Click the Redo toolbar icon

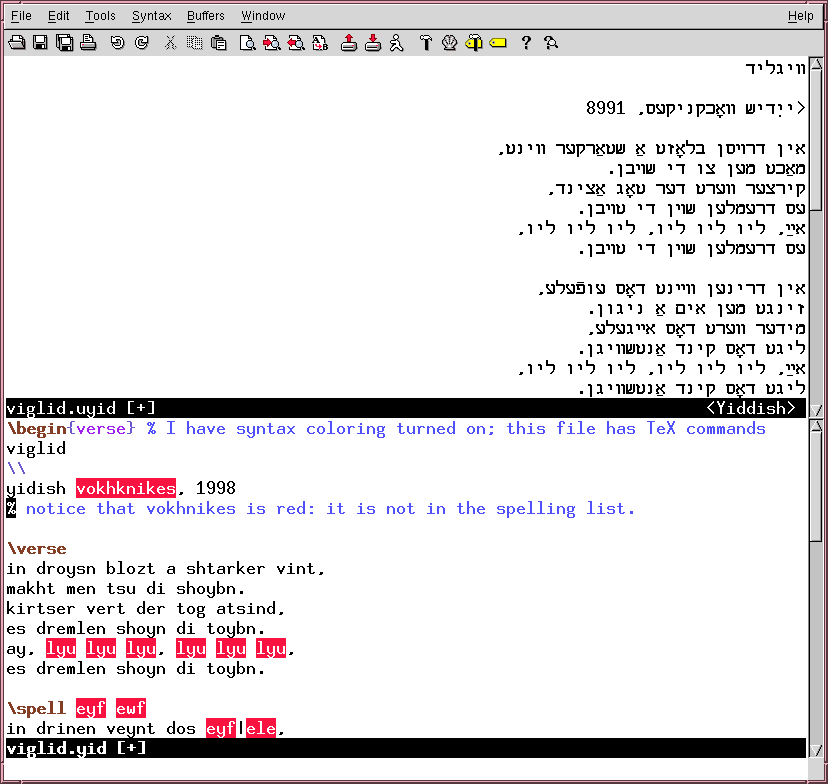141,43
